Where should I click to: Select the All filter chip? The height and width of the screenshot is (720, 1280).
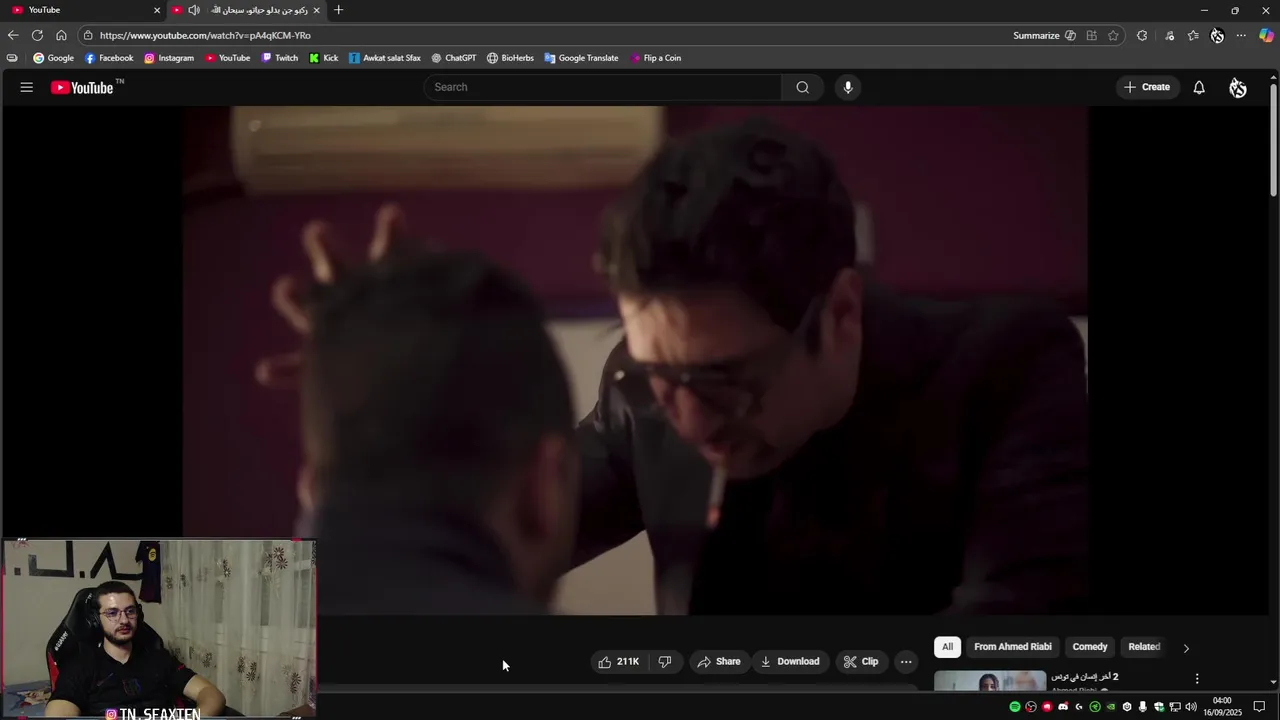tap(947, 647)
